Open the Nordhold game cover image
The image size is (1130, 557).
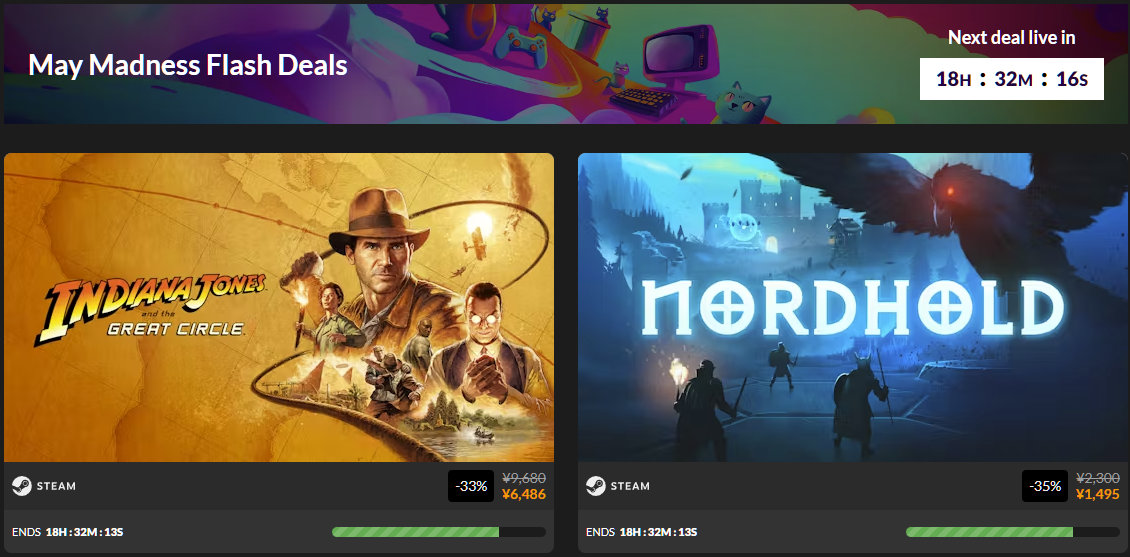(x=853, y=307)
